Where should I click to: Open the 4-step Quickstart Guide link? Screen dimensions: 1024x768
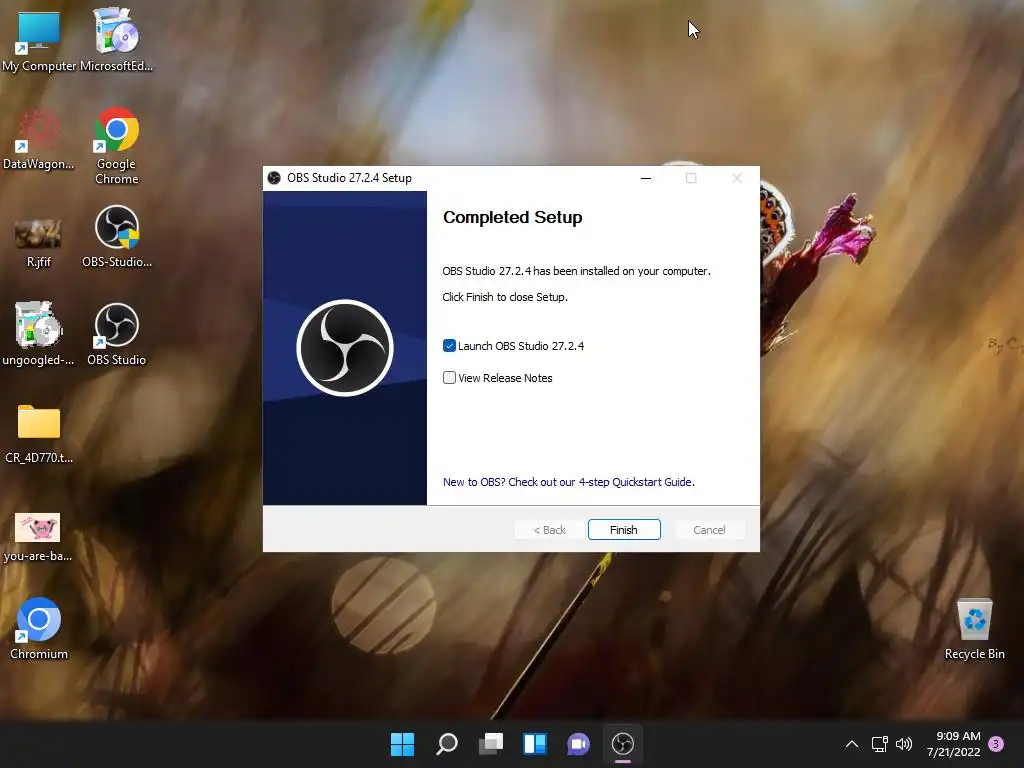pos(568,482)
